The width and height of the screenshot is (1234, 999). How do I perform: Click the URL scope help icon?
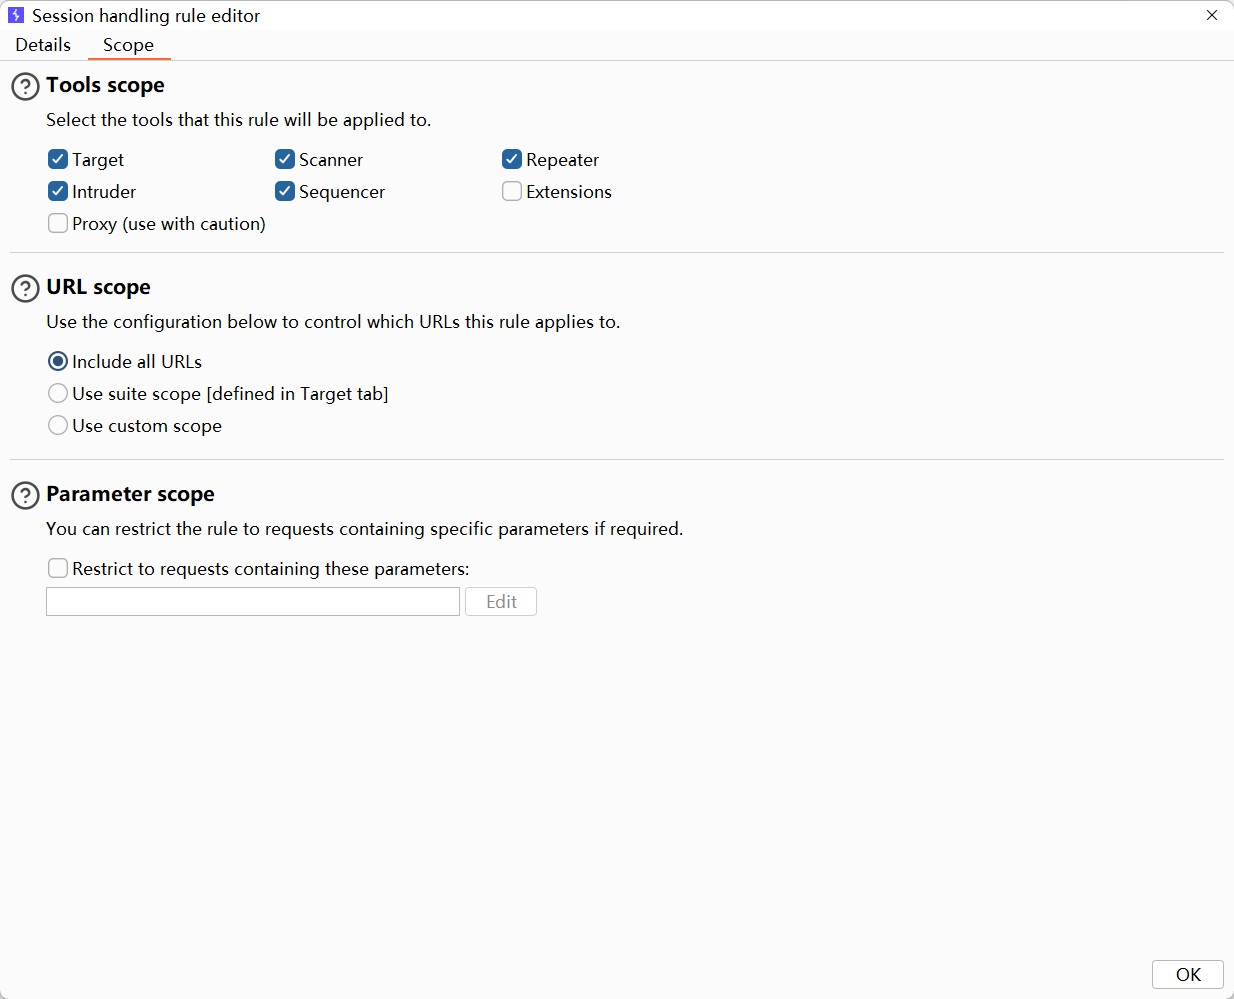pyautogui.click(x=25, y=289)
